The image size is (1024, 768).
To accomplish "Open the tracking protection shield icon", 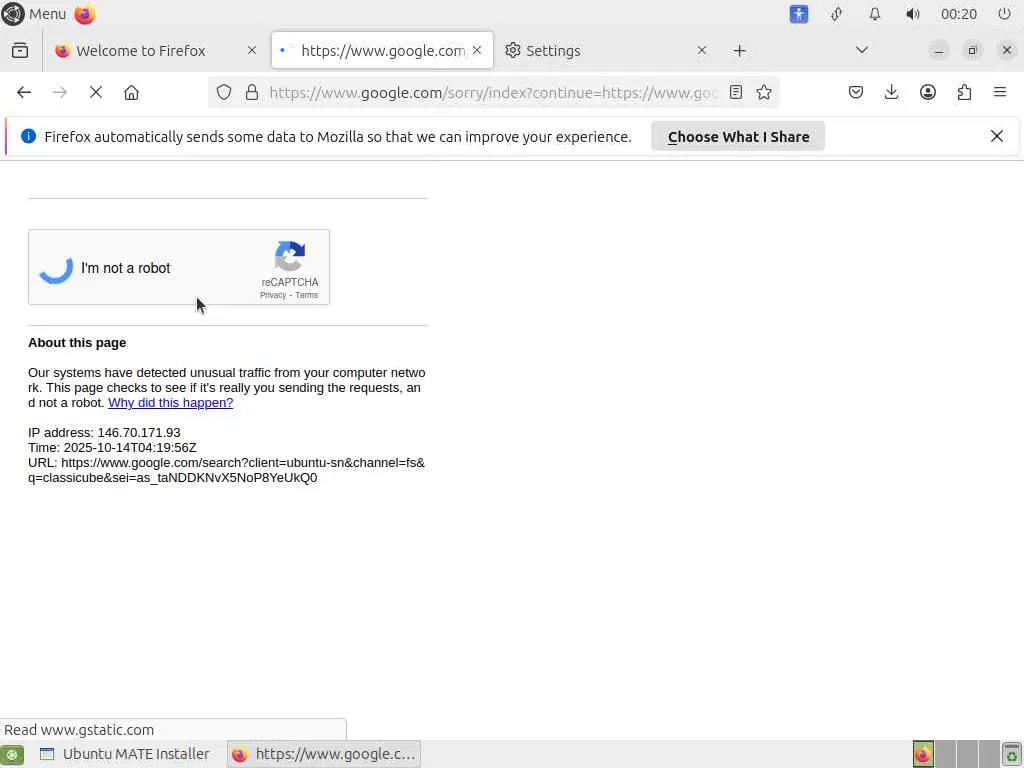I will click(224, 93).
